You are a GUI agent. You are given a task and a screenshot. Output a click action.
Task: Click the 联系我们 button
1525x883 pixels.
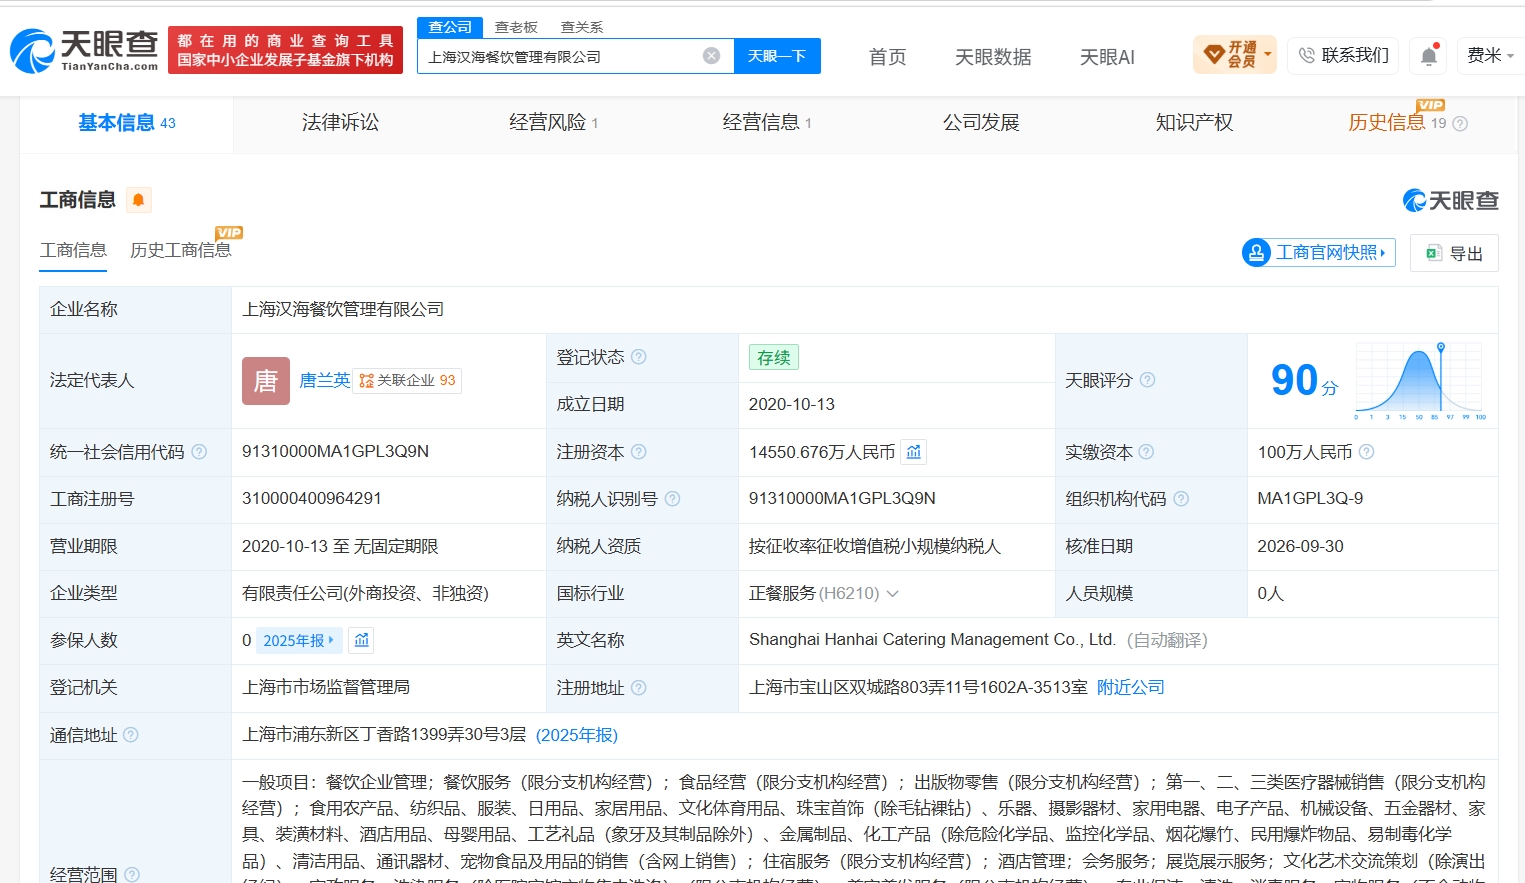pyautogui.click(x=1345, y=55)
